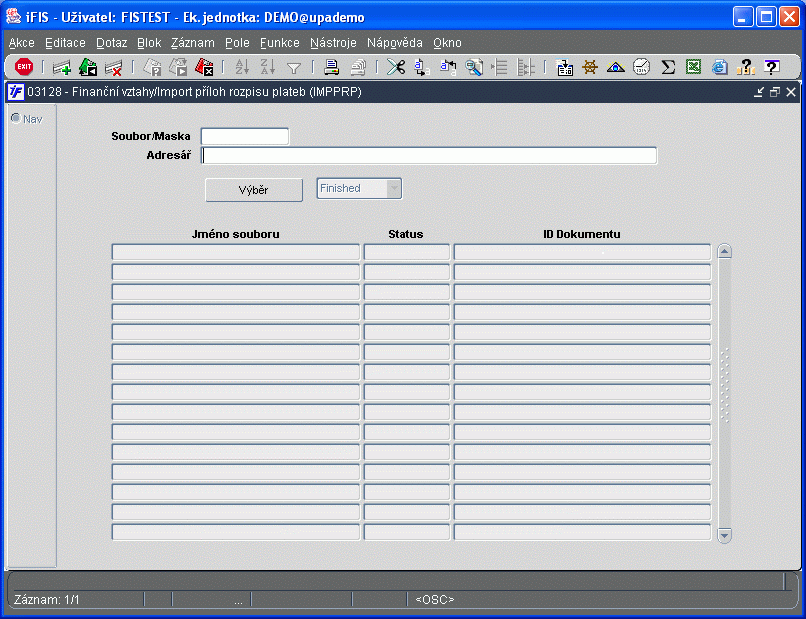The width and height of the screenshot is (806, 619).
Task: Click the multiple printers icon
Action: [x=358, y=67]
